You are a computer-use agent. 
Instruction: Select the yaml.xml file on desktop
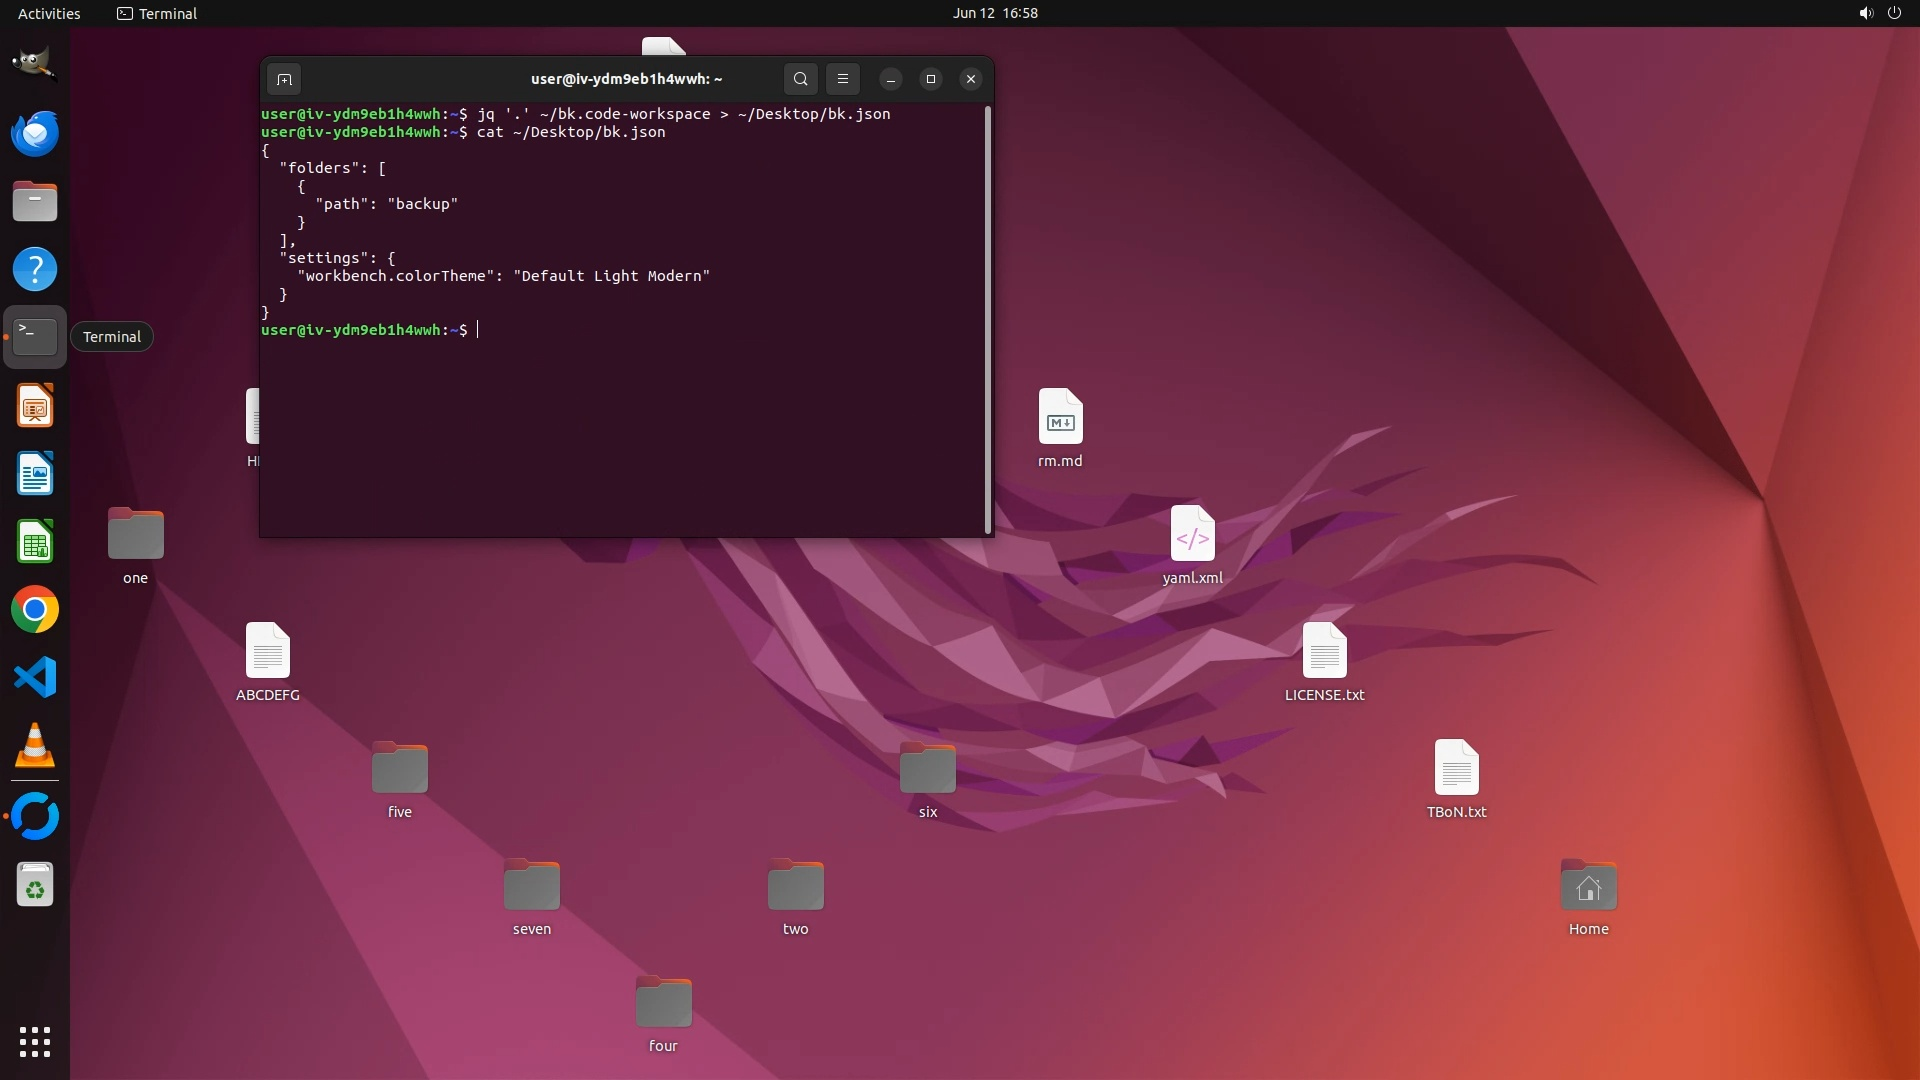click(x=1192, y=534)
